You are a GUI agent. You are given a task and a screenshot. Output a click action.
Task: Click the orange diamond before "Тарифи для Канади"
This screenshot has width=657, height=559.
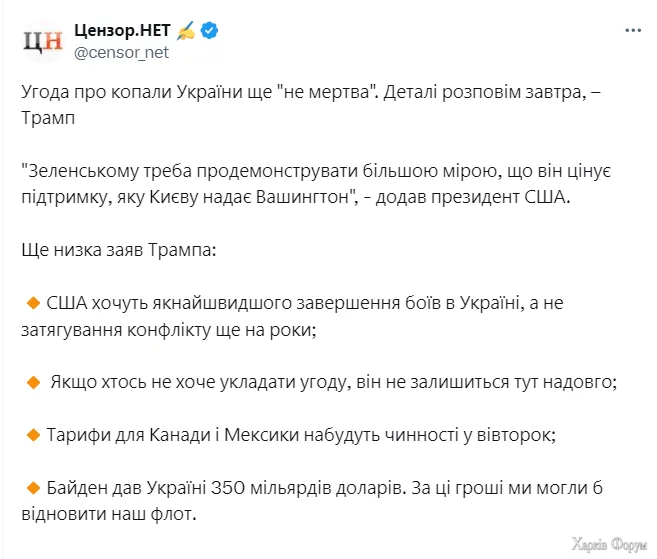[x=32, y=435]
